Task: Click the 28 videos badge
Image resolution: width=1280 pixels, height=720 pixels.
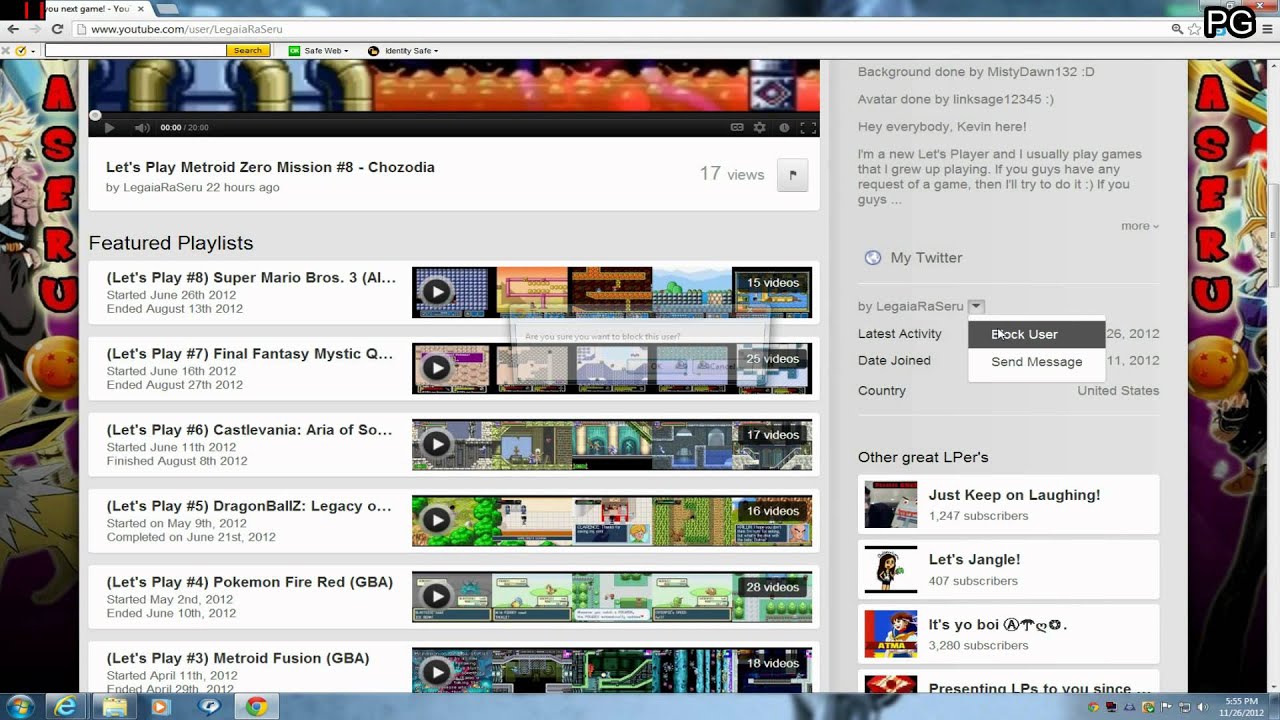Action: (x=773, y=587)
